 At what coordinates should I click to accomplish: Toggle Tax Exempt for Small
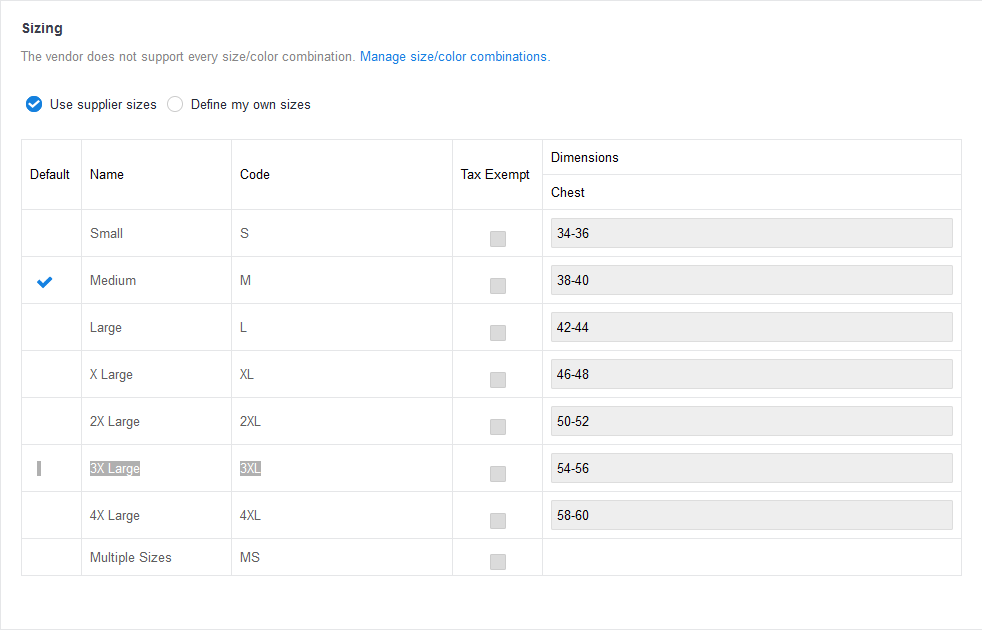(497, 238)
